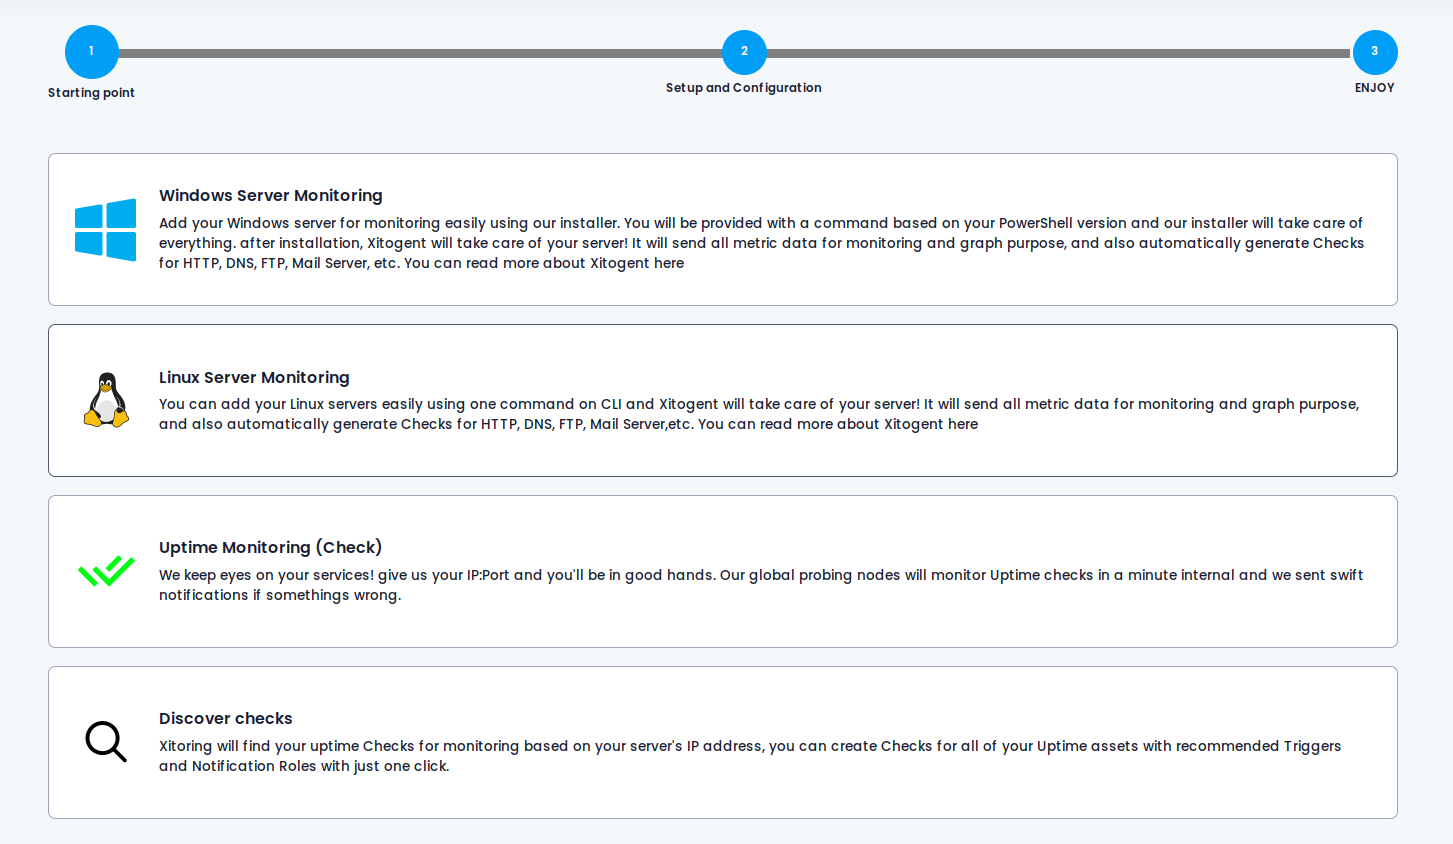Click the 'ENJOY' step label
This screenshot has width=1453, height=844.
point(1375,88)
